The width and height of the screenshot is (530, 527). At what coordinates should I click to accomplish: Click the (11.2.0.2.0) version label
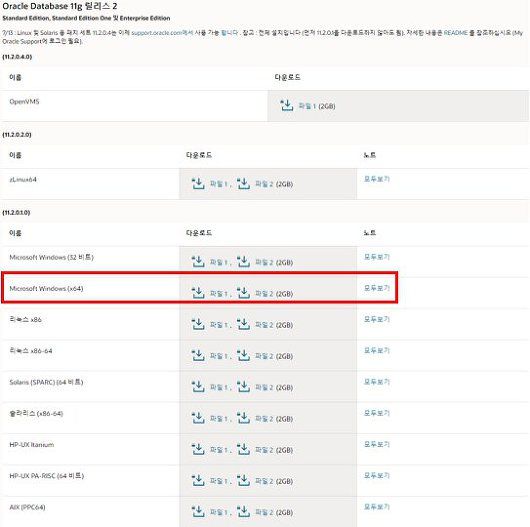pos(17,135)
